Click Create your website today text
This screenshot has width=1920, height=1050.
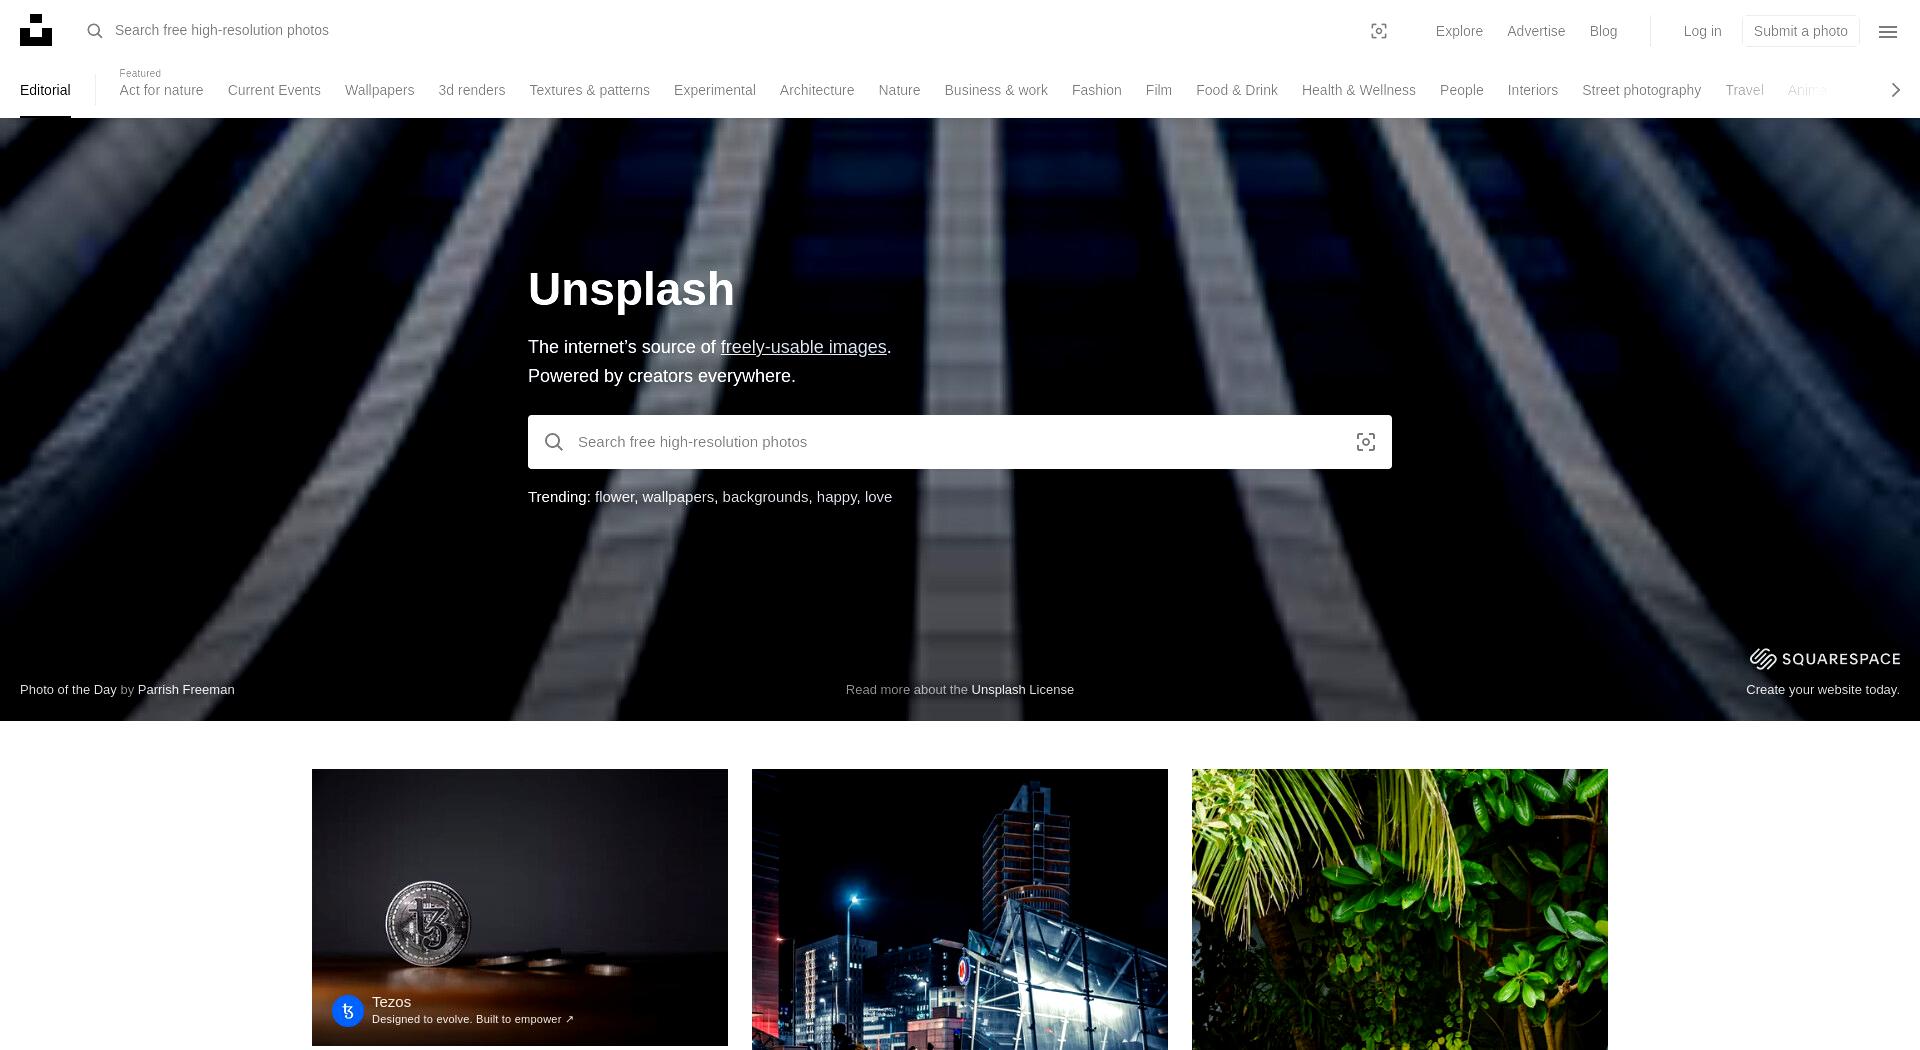[x=1822, y=690]
